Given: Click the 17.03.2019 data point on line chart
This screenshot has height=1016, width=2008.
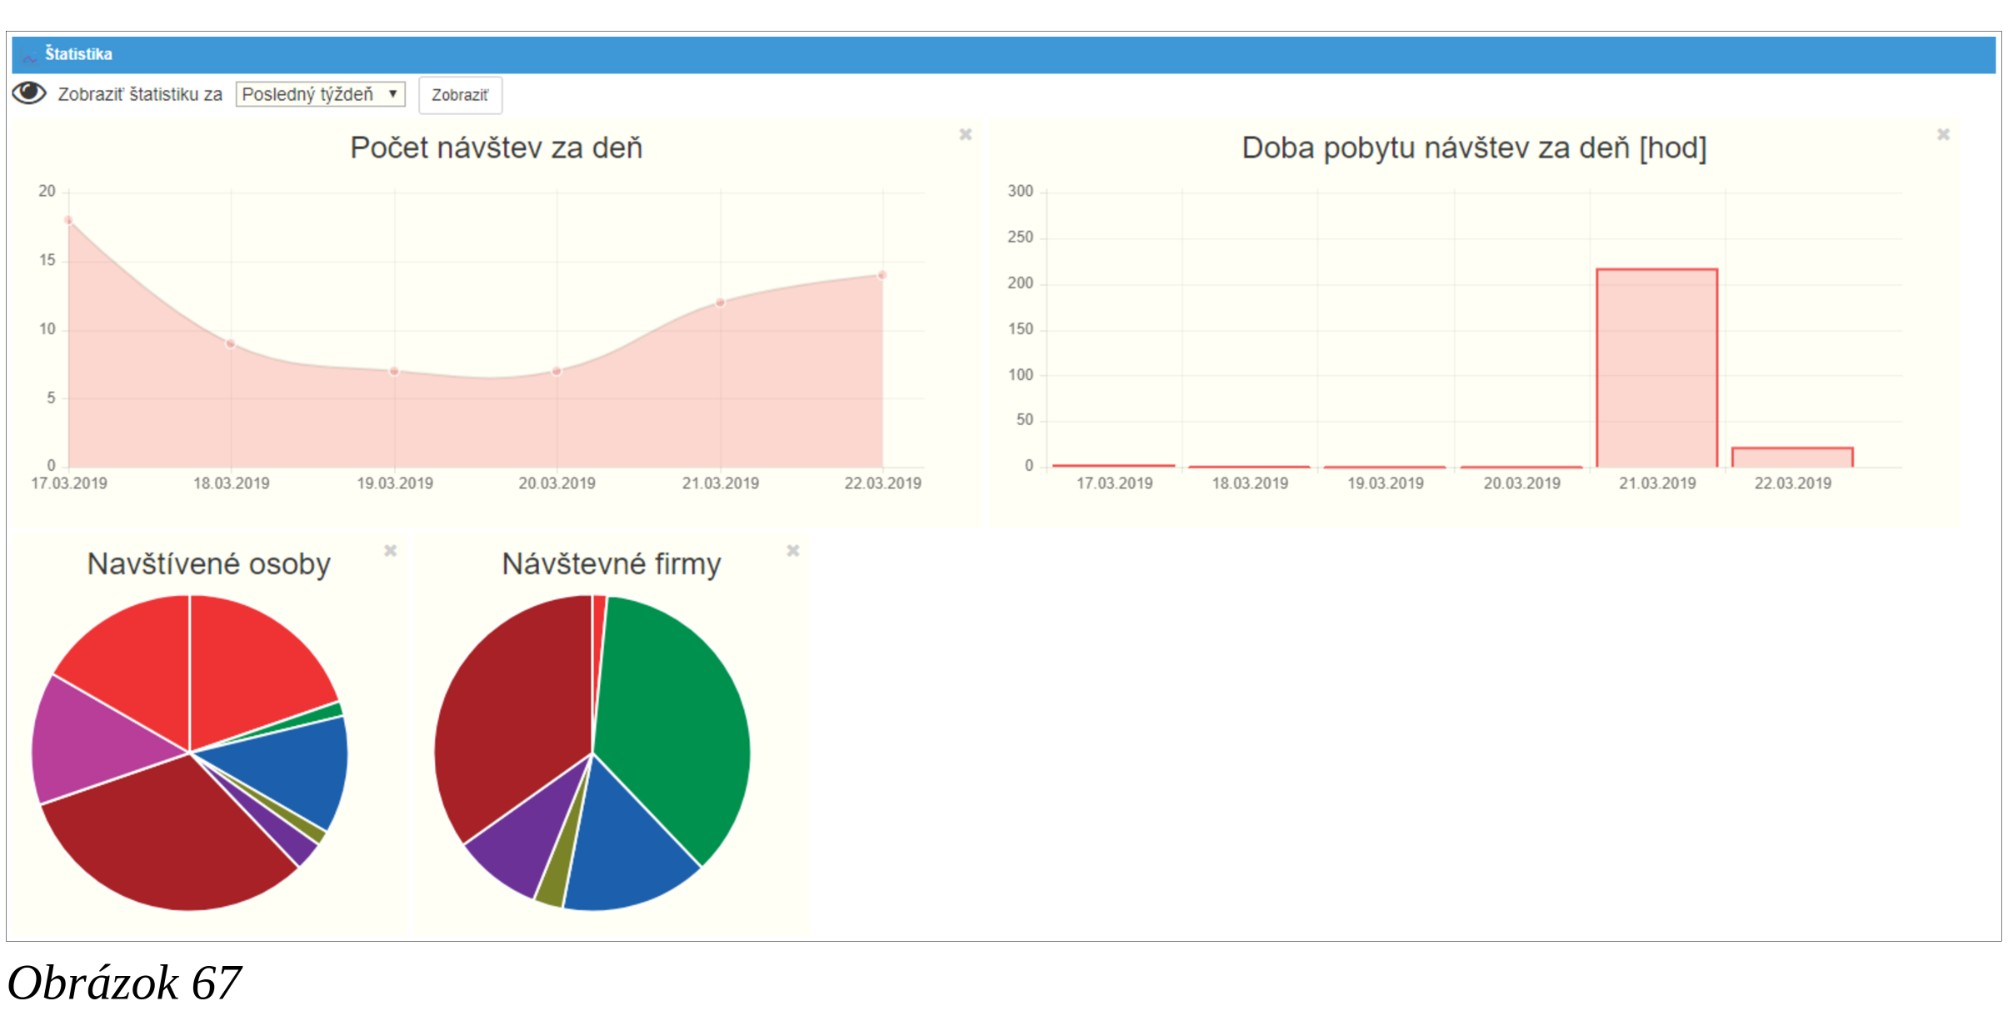Looking at the screenshot, I should [x=69, y=220].
